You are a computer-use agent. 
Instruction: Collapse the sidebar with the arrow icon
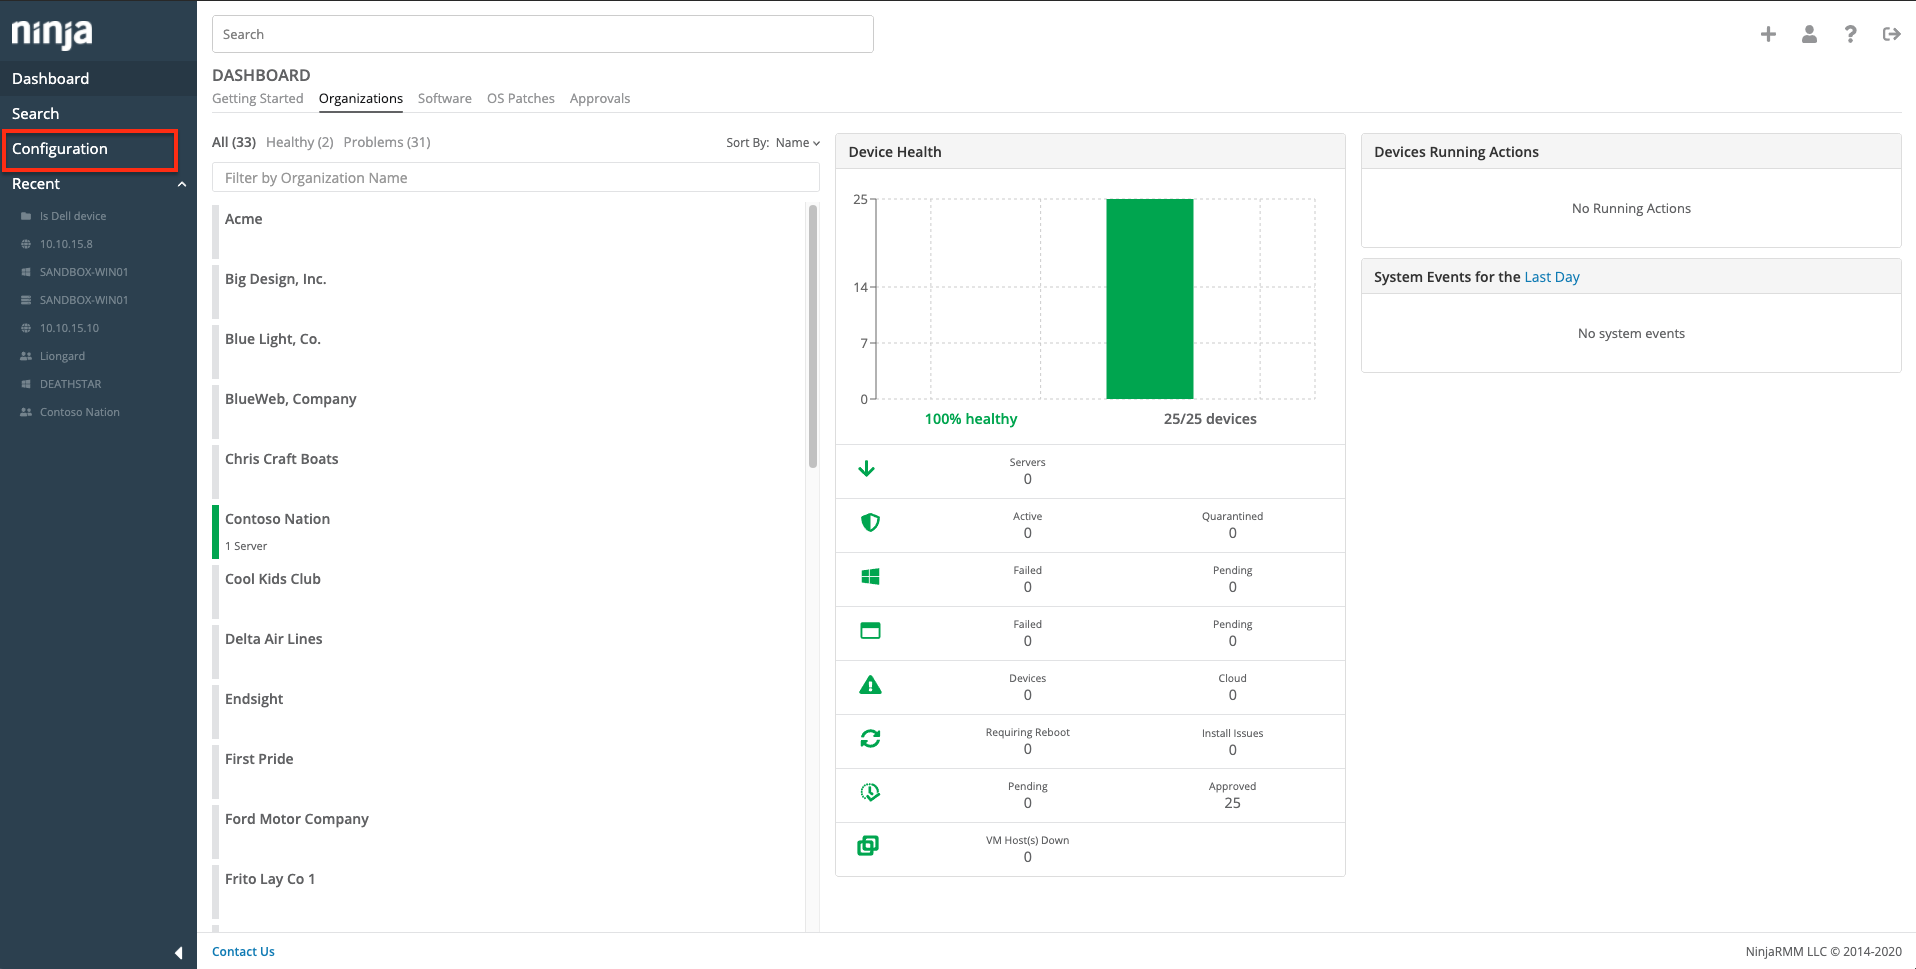click(x=179, y=953)
